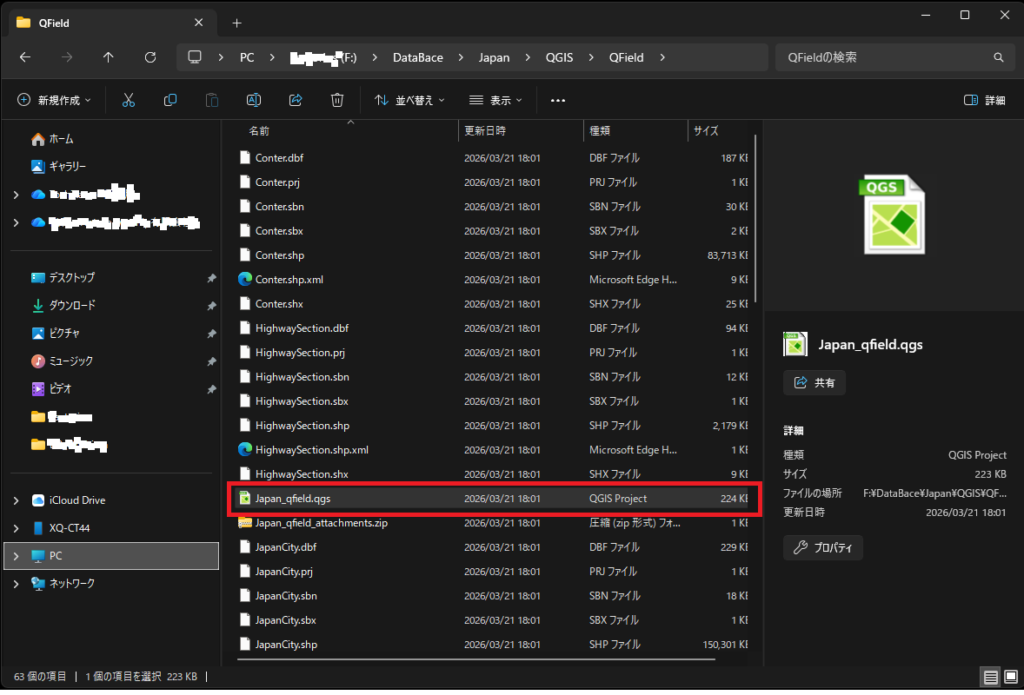The image size is (1024, 695).
Task: Open Downloads in navigation pane
Action: point(72,305)
